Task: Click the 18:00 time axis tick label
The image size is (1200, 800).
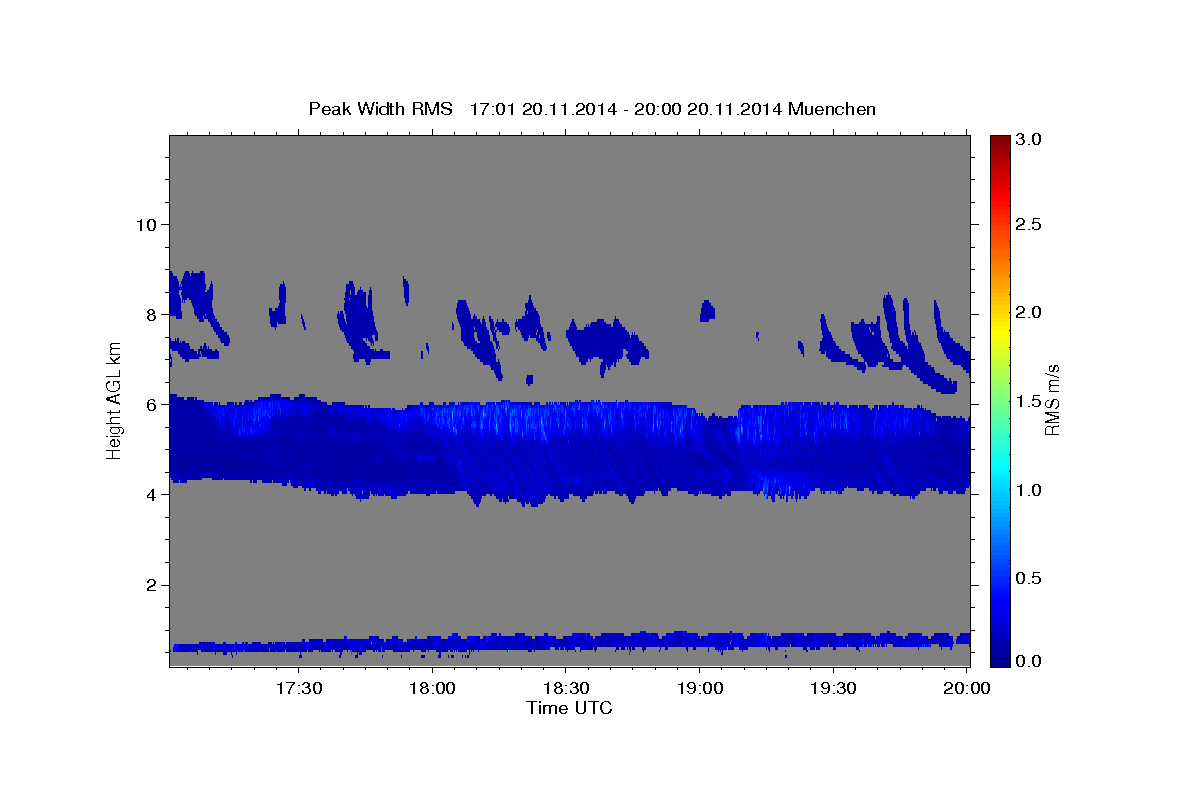Action: click(434, 689)
